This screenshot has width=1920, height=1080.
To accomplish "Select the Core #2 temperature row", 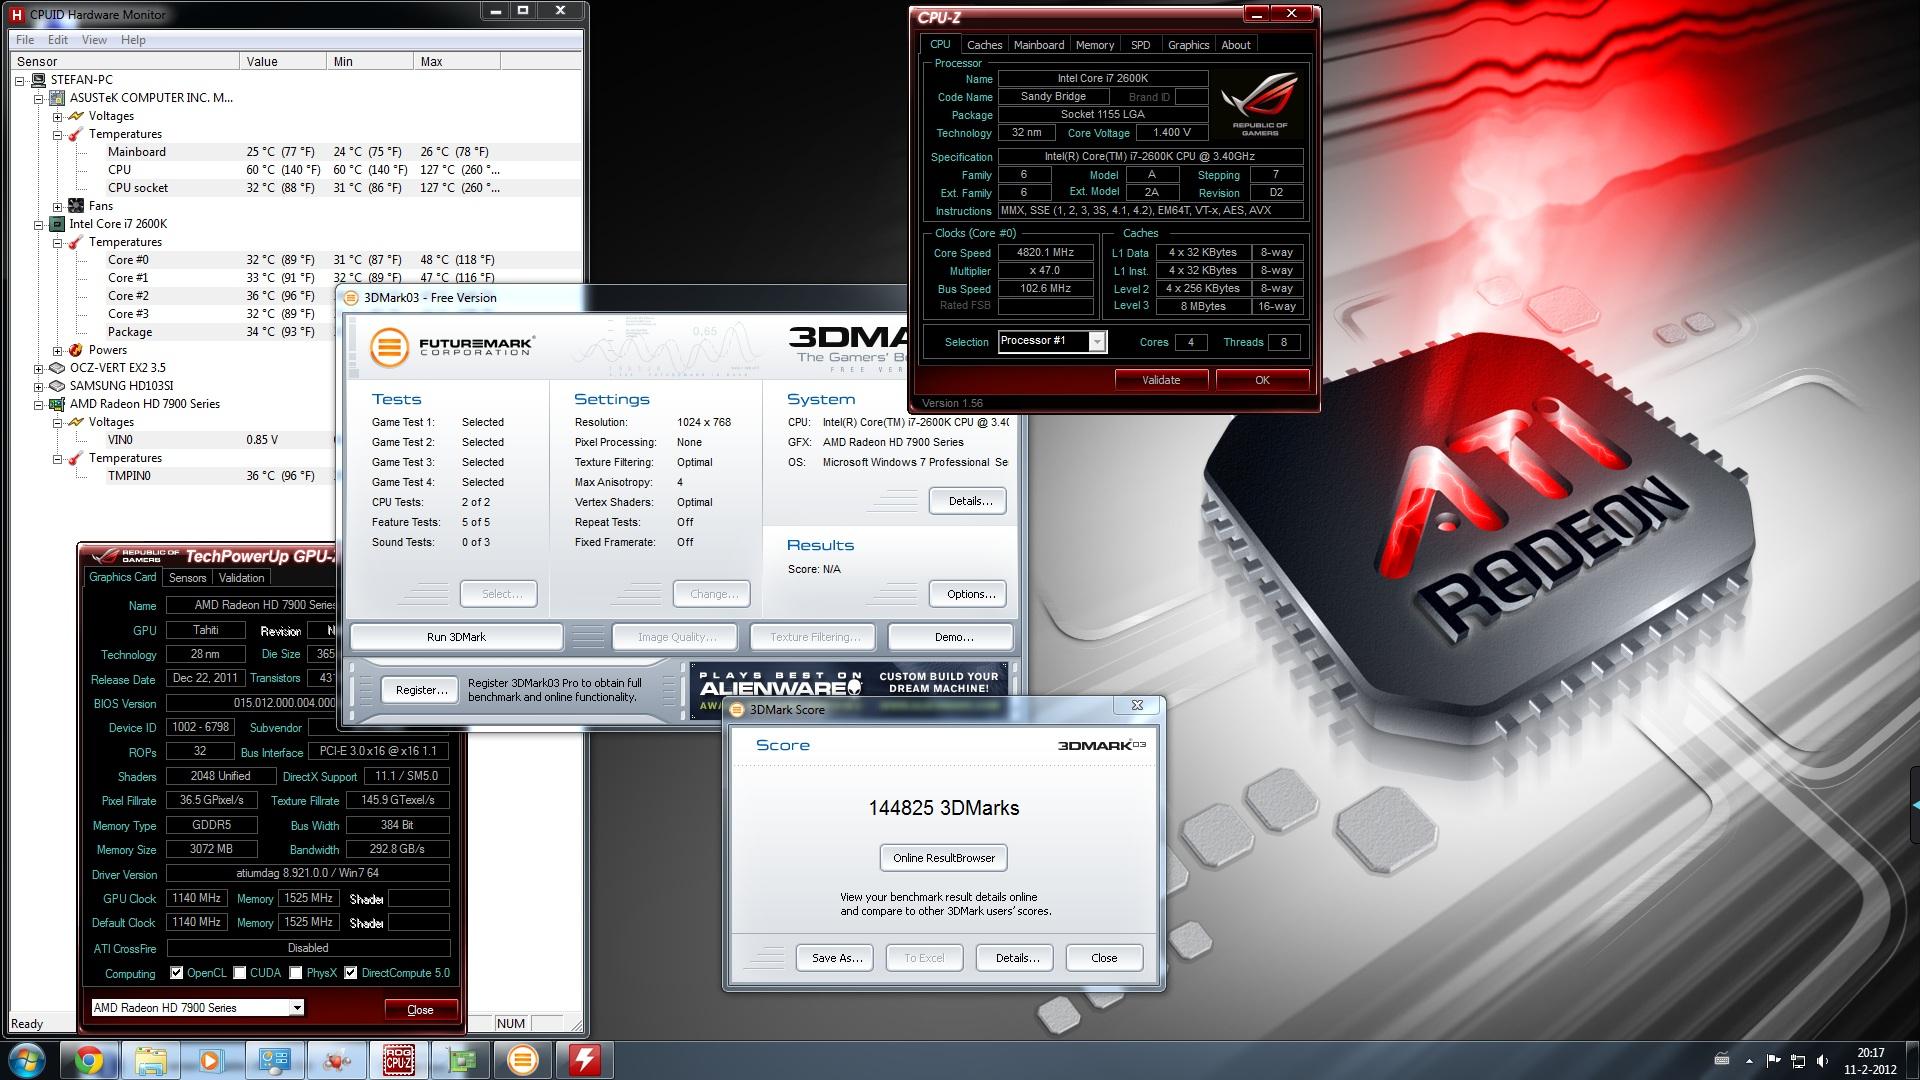I will click(220, 296).
